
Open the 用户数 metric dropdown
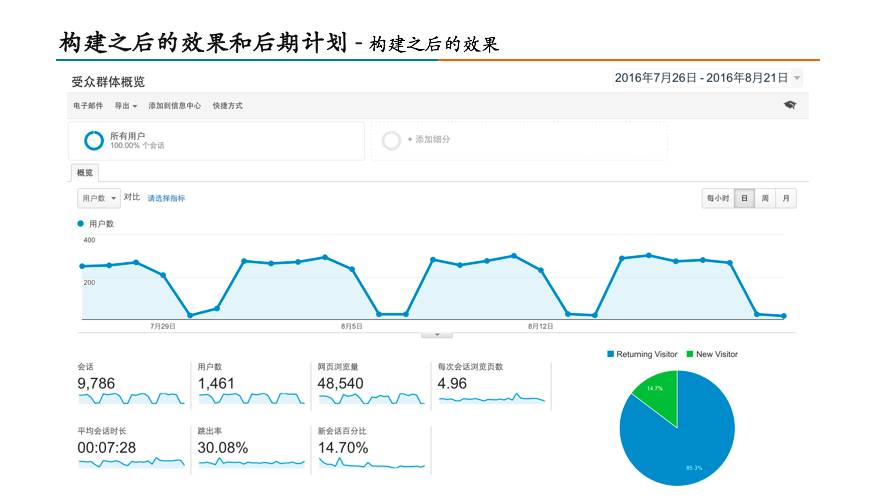pyautogui.click(x=99, y=198)
